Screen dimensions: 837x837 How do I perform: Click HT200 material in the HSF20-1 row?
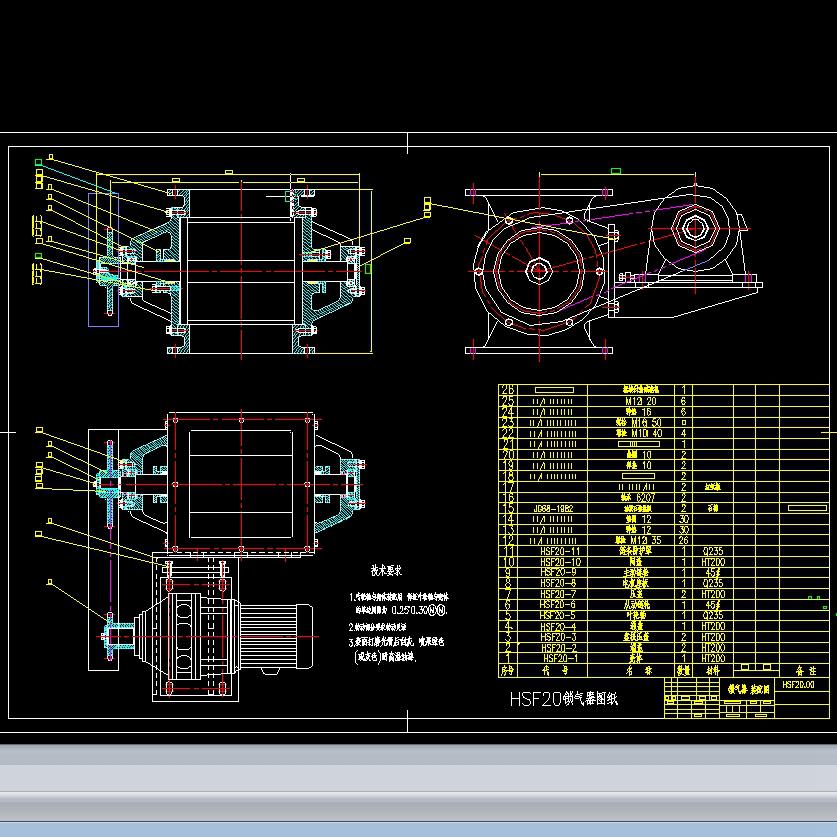pos(713,658)
